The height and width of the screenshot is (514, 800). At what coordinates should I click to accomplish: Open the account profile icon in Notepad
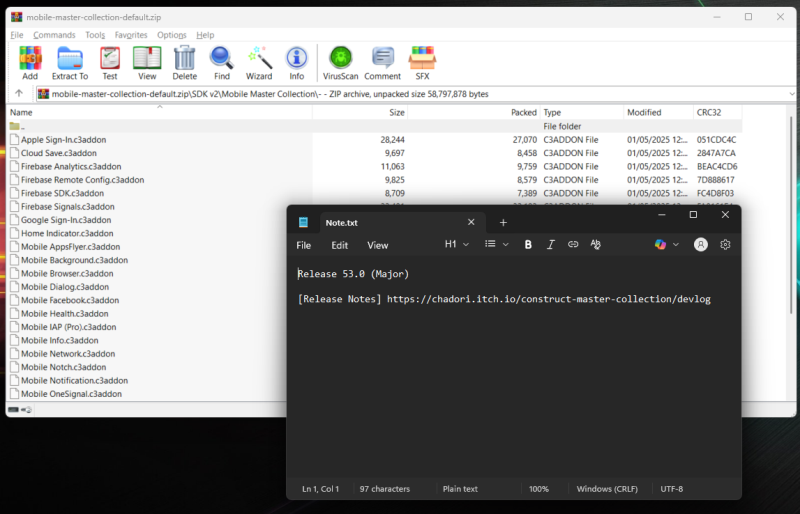tap(701, 244)
